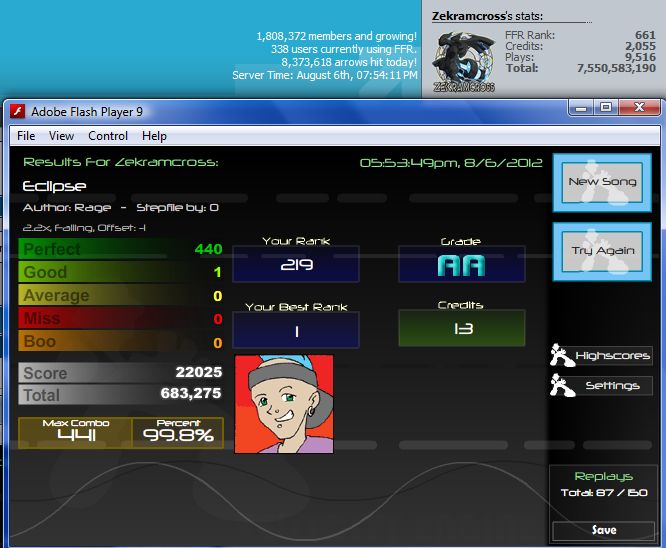Image resolution: width=666 pixels, height=548 pixels.
Task: Click the Try Again button
Action: coord(602,251)
